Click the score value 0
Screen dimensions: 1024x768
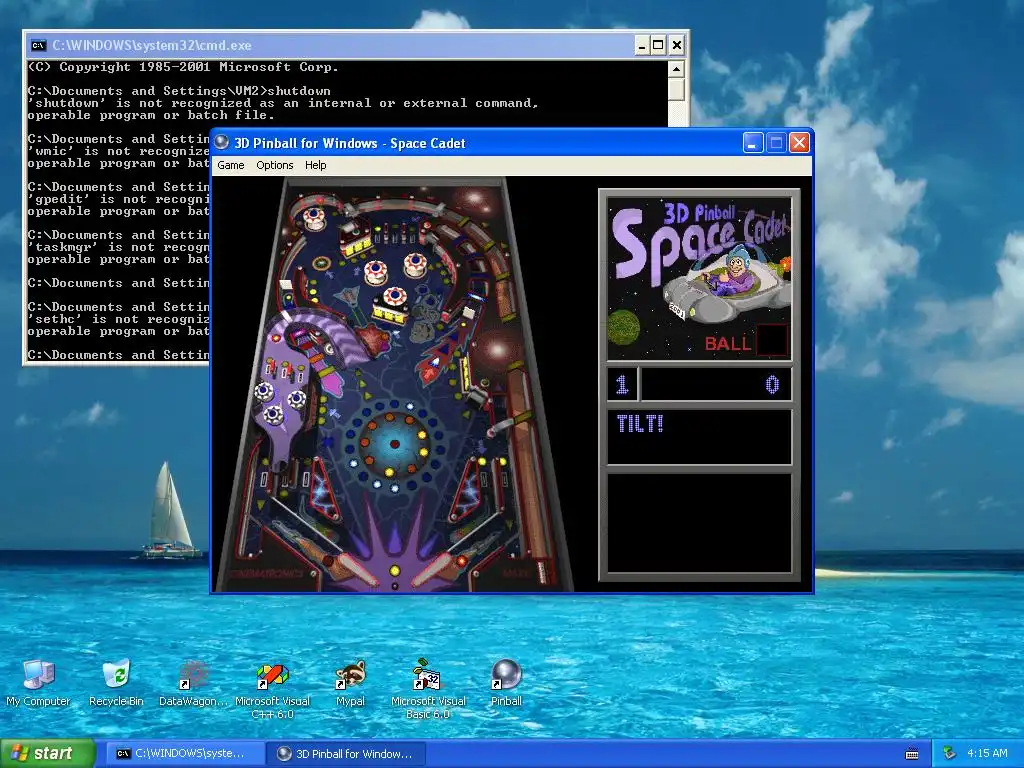click(772, 385)
